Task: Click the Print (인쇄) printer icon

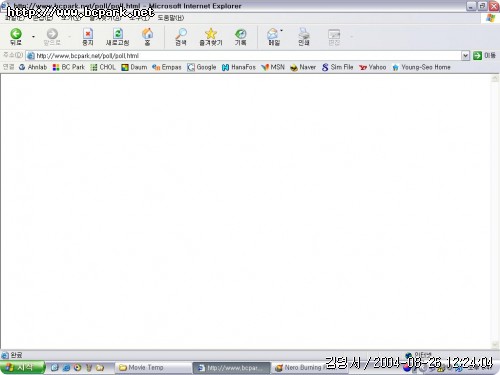Action: [x=304, y=37]
